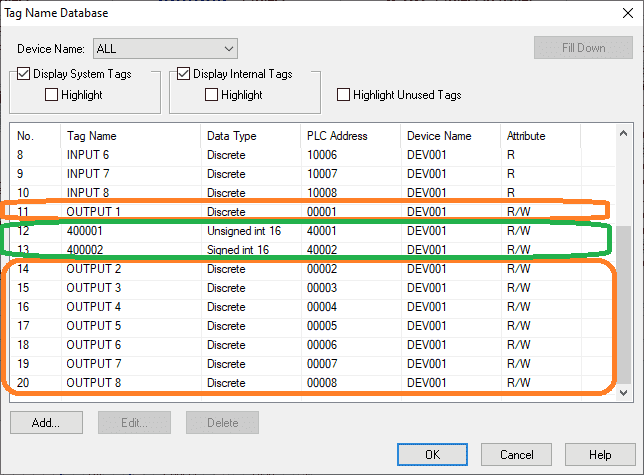Click the Add... button

[46, 422]
